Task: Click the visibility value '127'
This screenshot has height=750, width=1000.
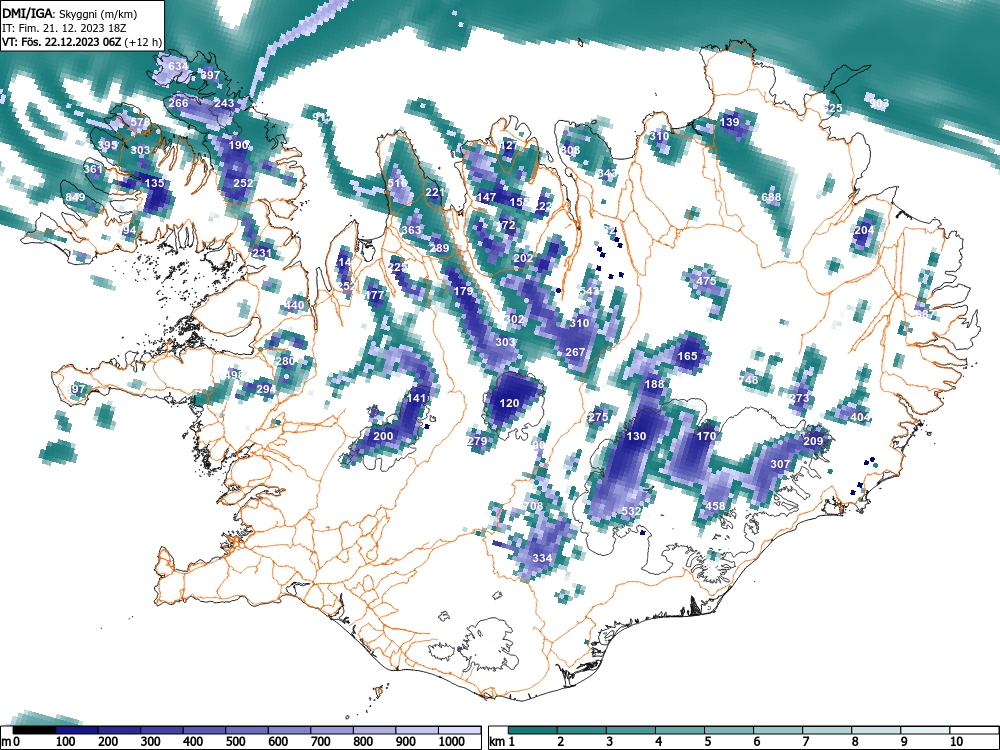Action: pyautogui.click(x=509, y=145)
